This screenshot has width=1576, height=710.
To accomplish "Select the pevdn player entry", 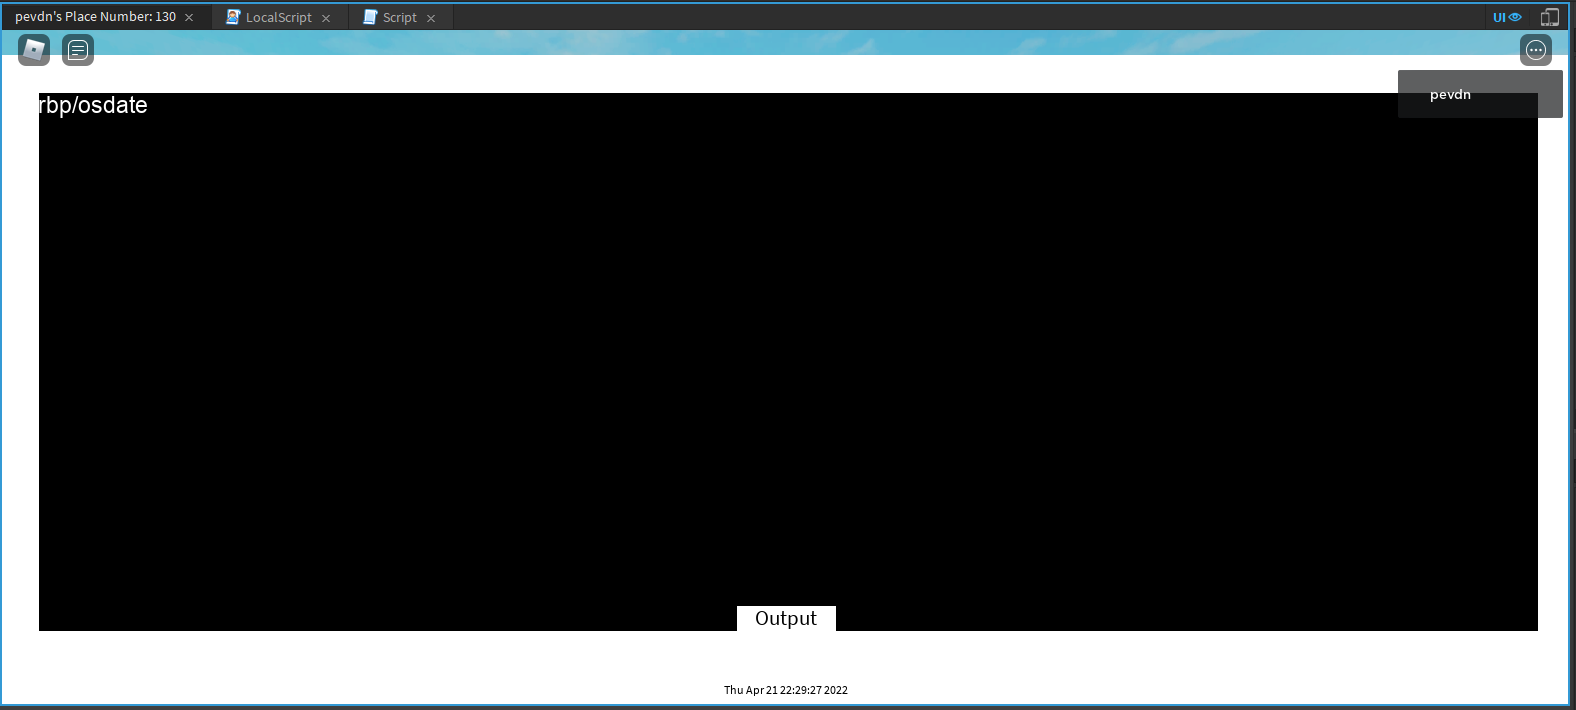I will tap(1480, 94).
